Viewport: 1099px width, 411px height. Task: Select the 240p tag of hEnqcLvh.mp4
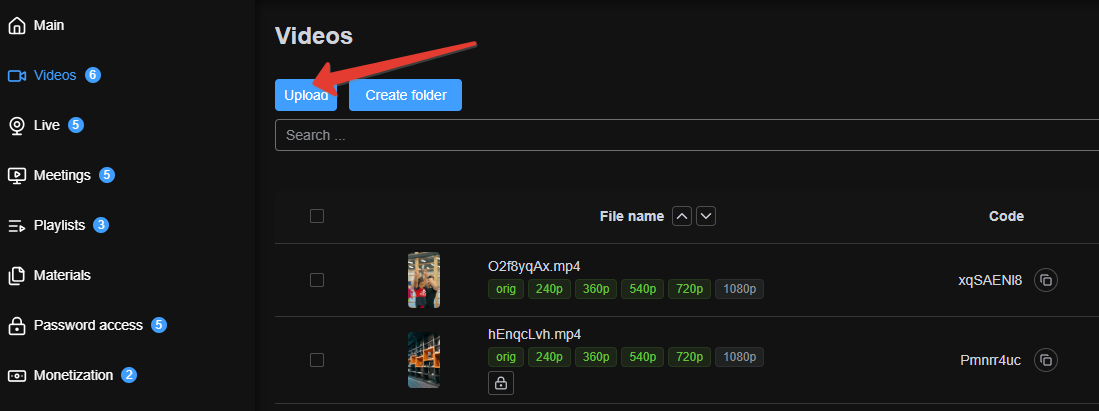[550, 357]
